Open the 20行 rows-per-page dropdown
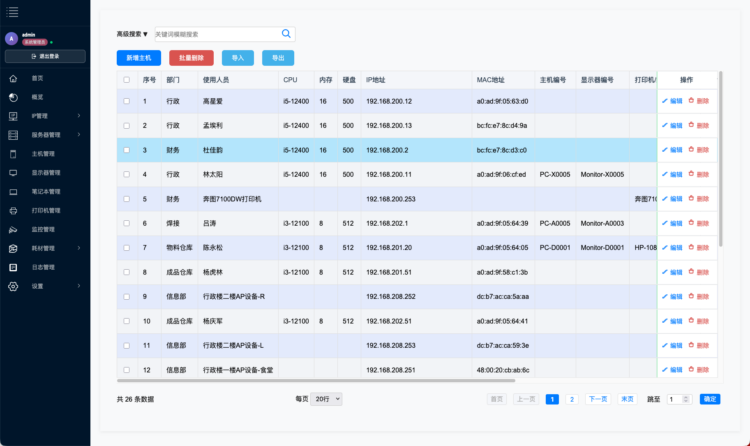This screenshot has width=750, height=446. [x=326, y=399]
